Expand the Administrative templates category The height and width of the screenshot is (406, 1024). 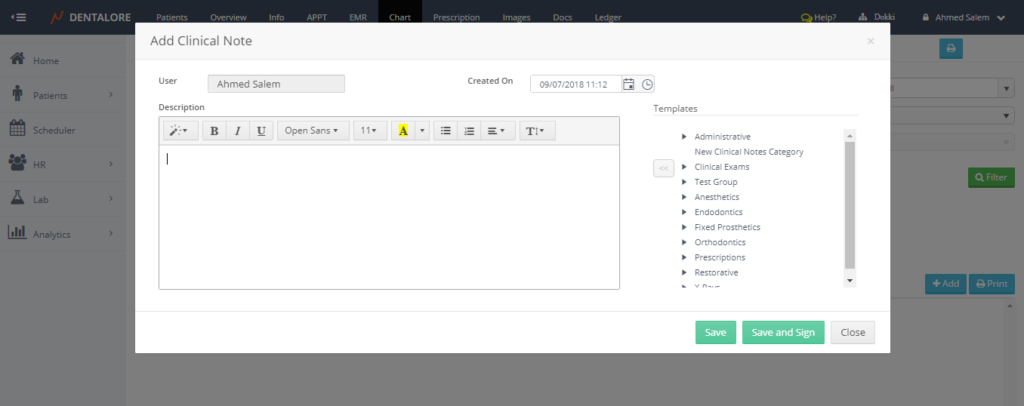(x=684, y=136)
